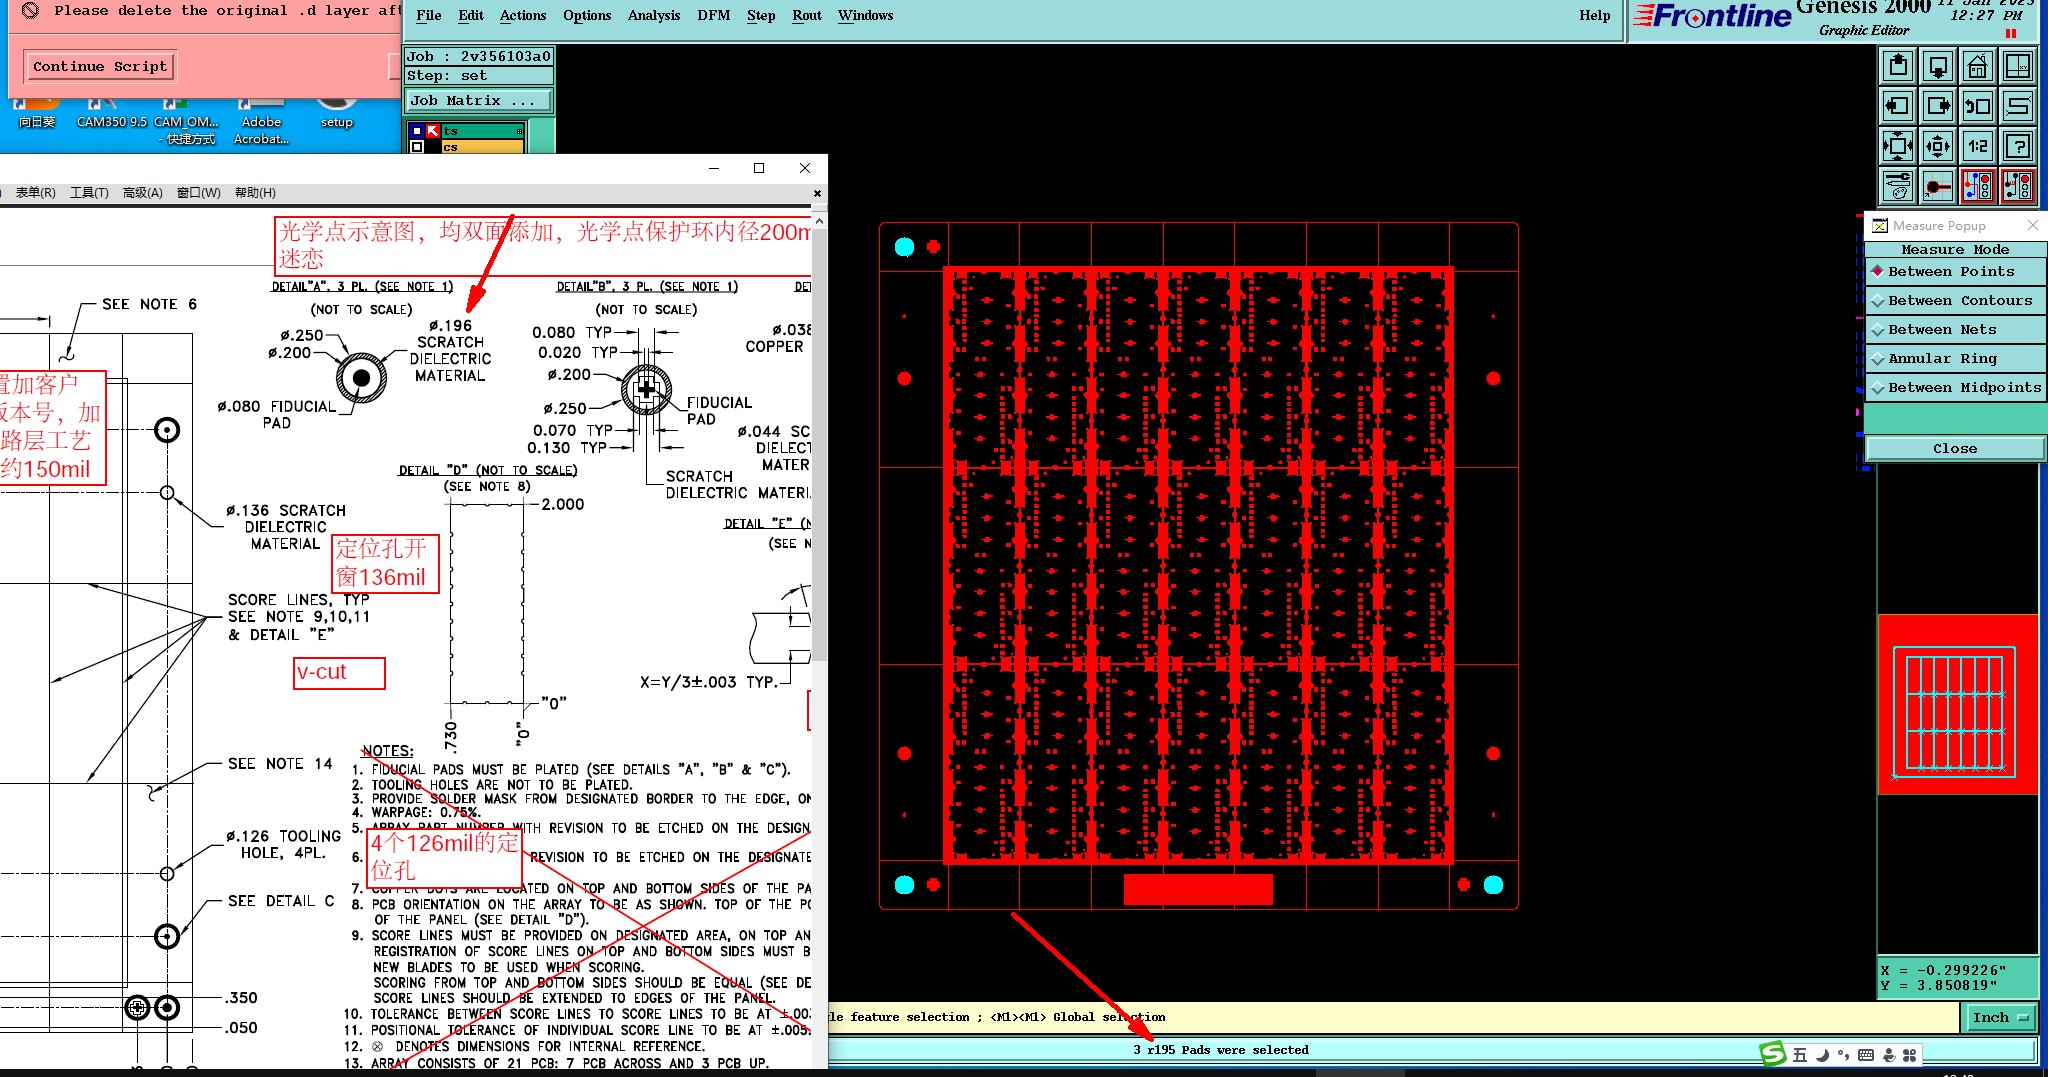
Task: Open the Inch units dropdown
Action: (2001, 1017)
